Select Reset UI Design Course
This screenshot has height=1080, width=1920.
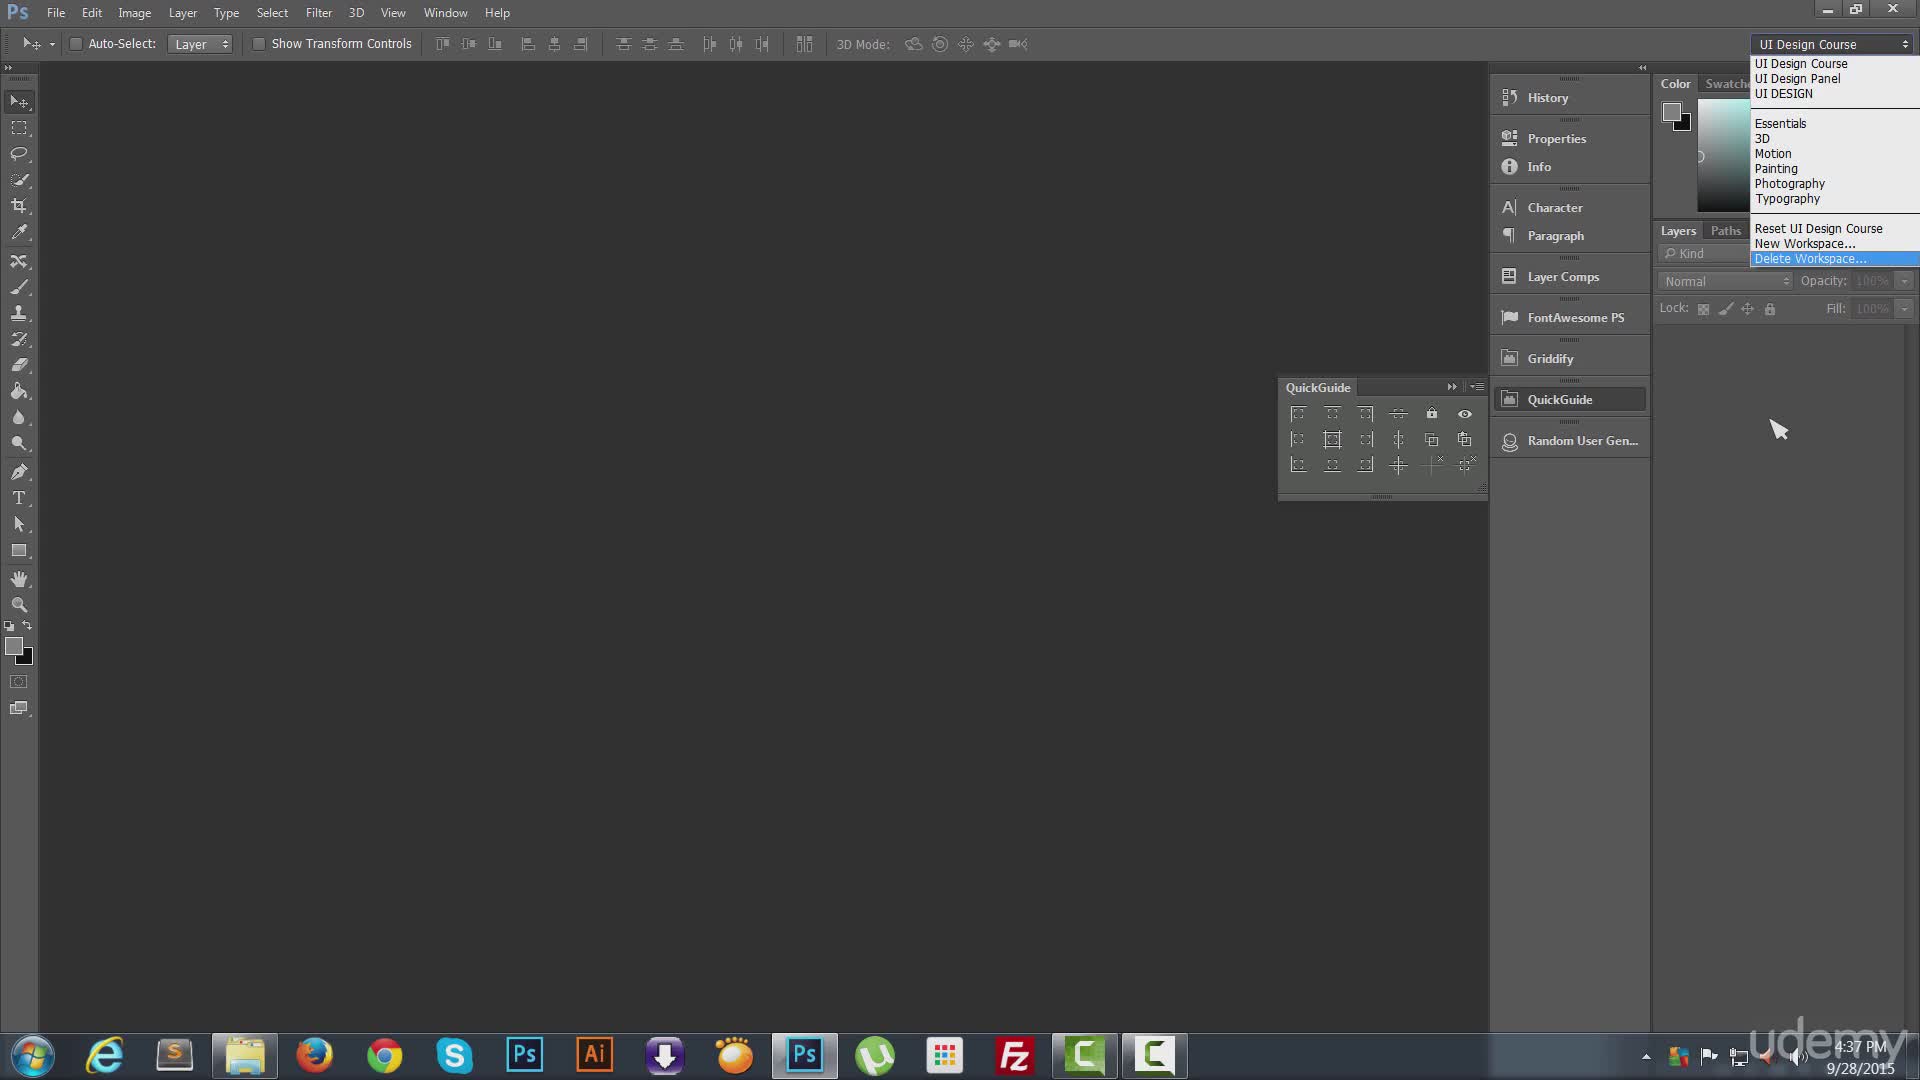point(1834,229)
